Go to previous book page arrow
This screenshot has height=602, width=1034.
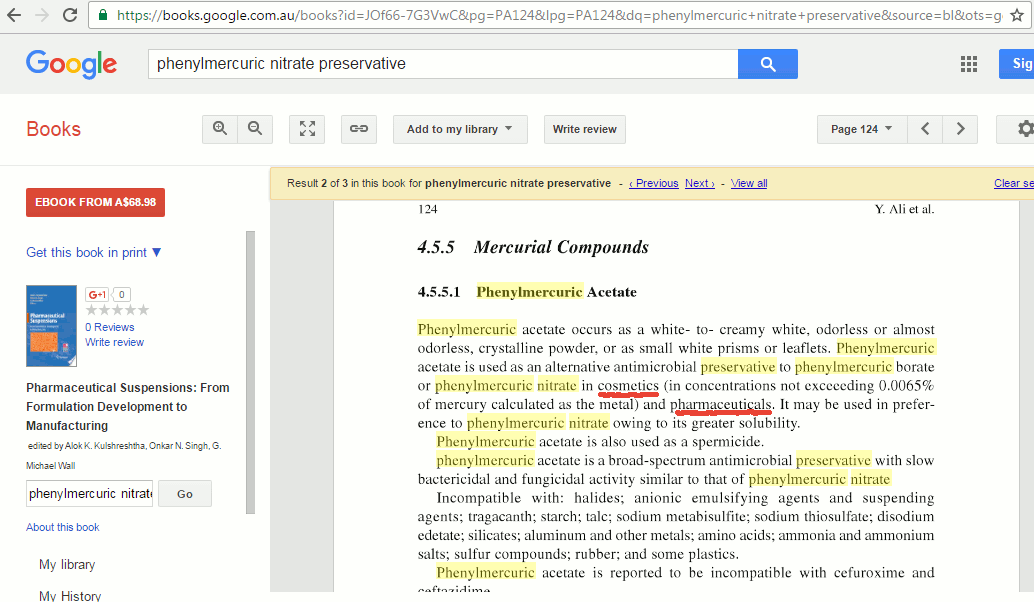click(x=925, y=129)
